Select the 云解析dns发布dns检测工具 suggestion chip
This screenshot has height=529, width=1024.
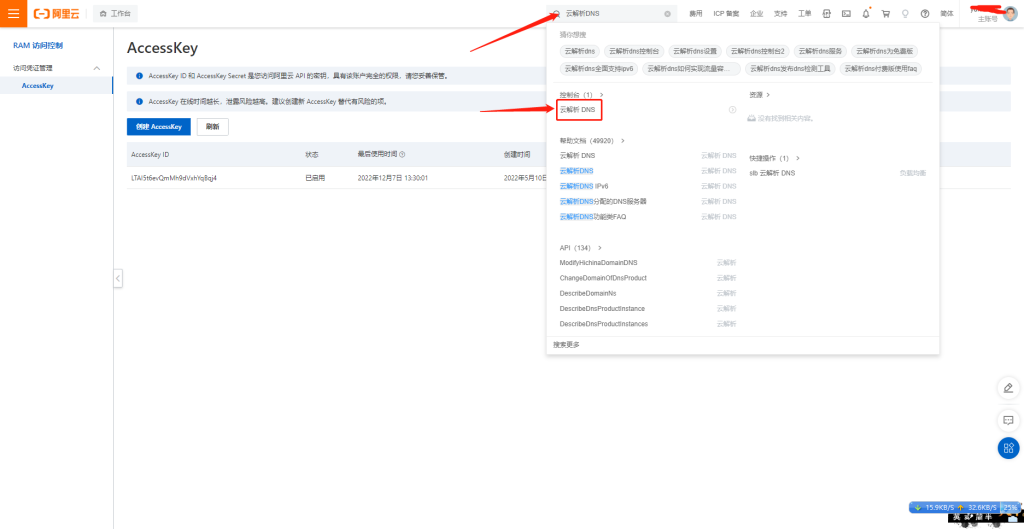[x=790, y=68]
